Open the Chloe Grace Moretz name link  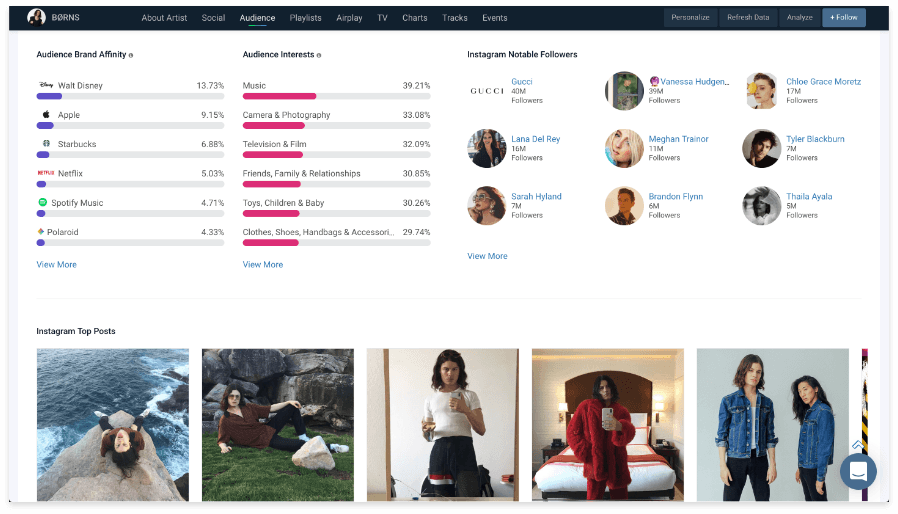823,81
